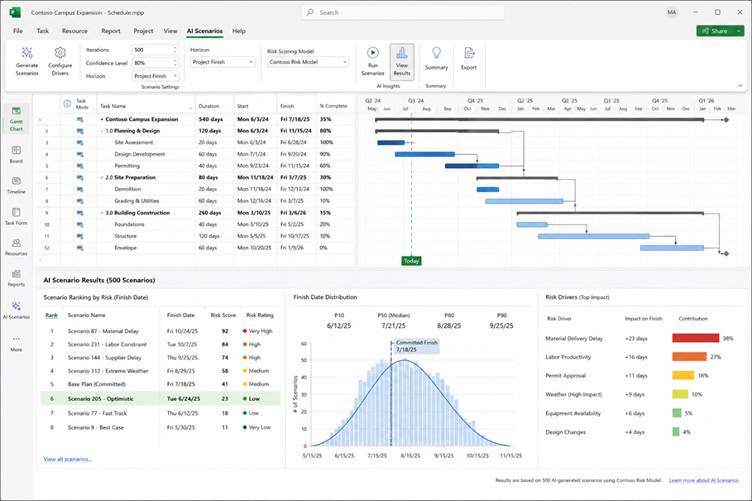Screen dimensions: 752x501
Task: Click Generate Scenarios icon in ribbon
Action: pos(27,53)
